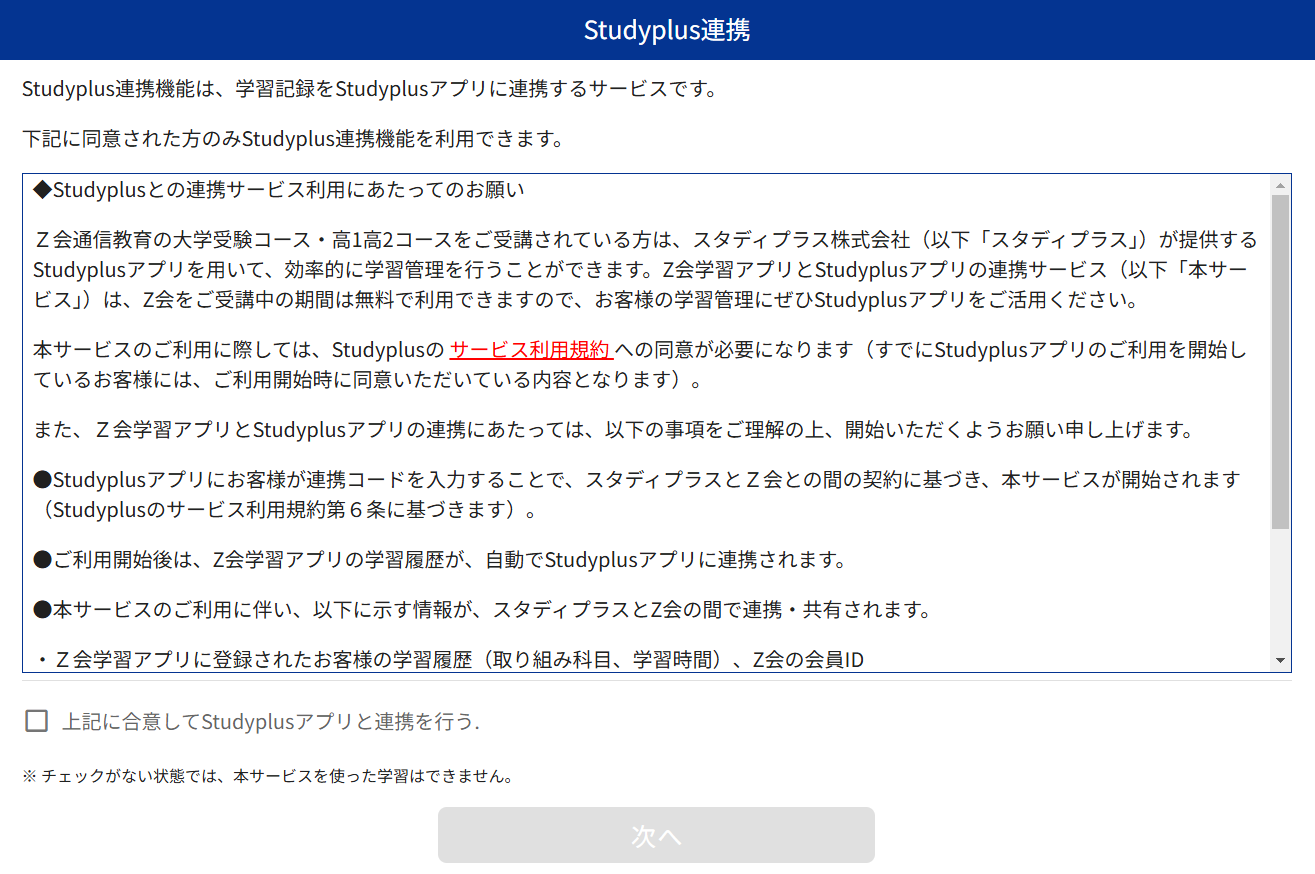Check the agreement checkbox for Studyplus連携
1315x874 pixels.
(36, 721)
